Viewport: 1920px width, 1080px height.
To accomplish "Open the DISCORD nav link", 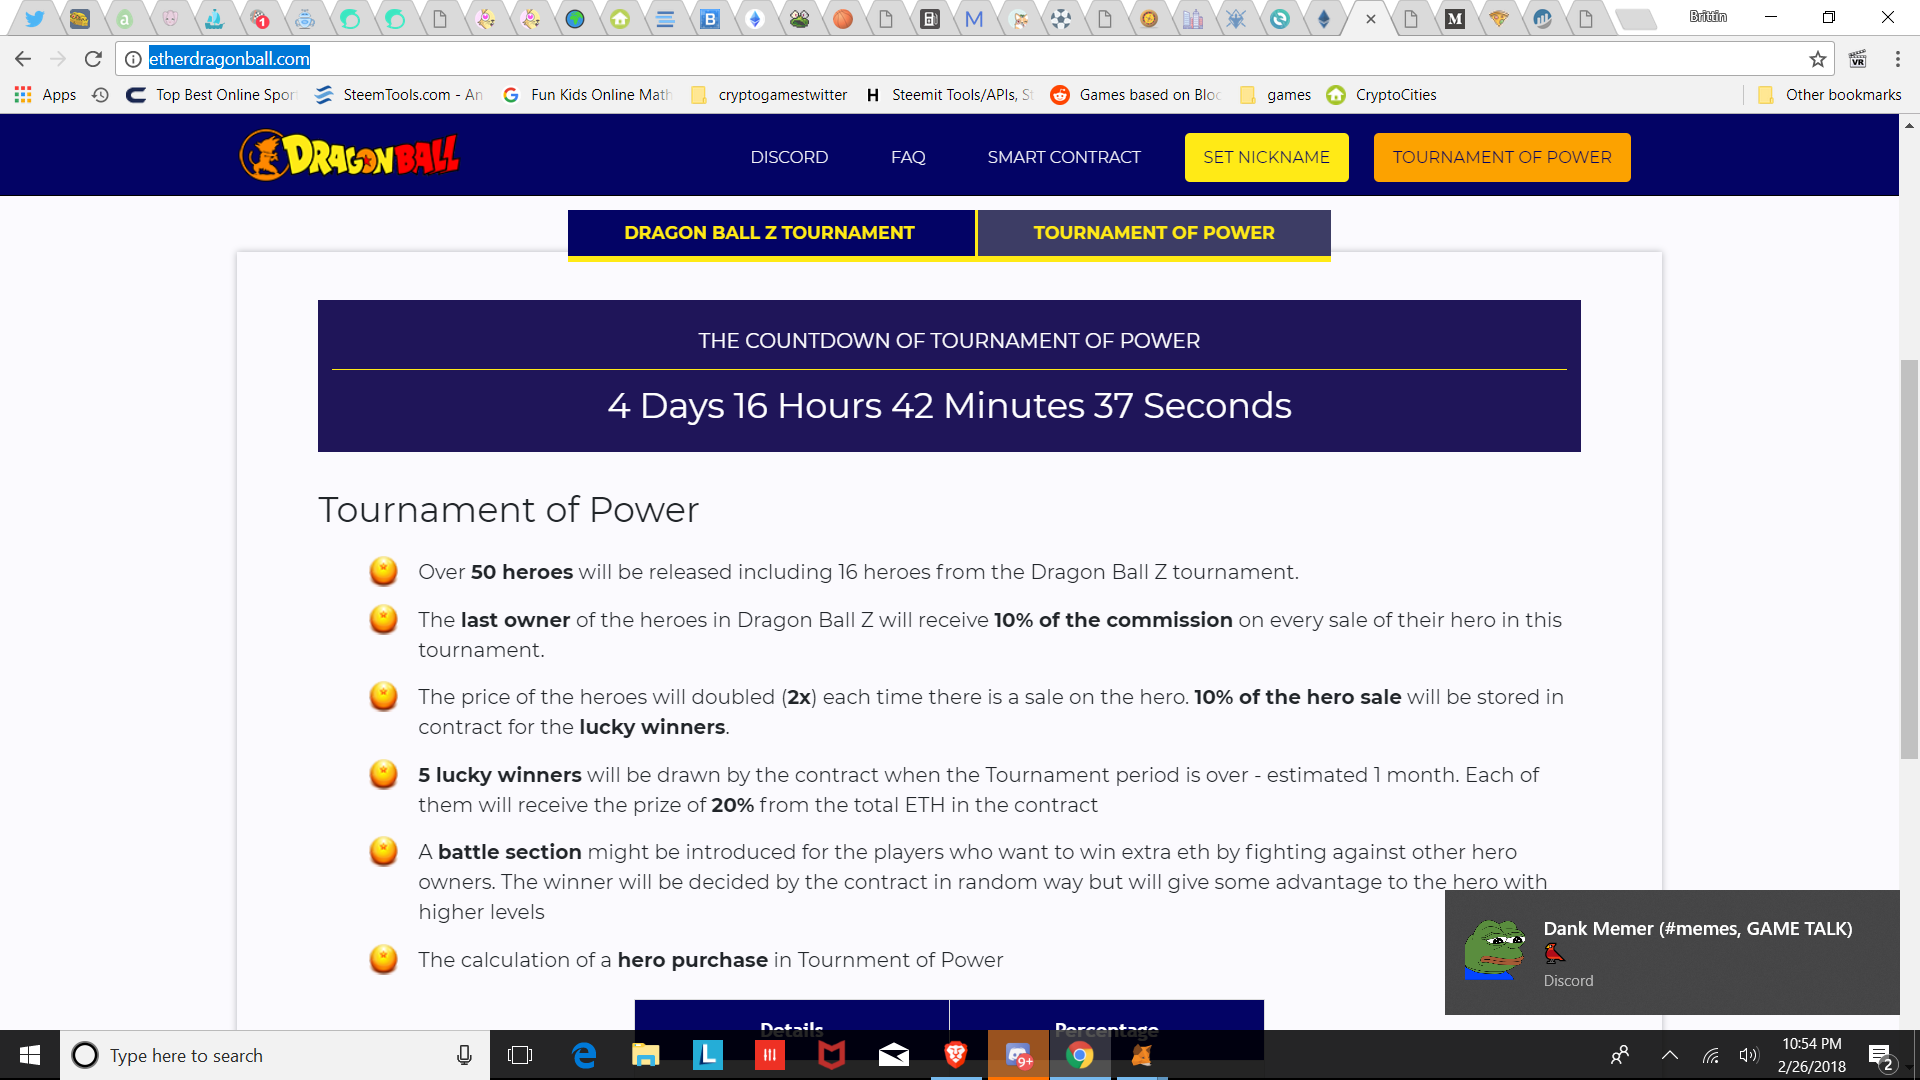I will click(x=789, y=157).
